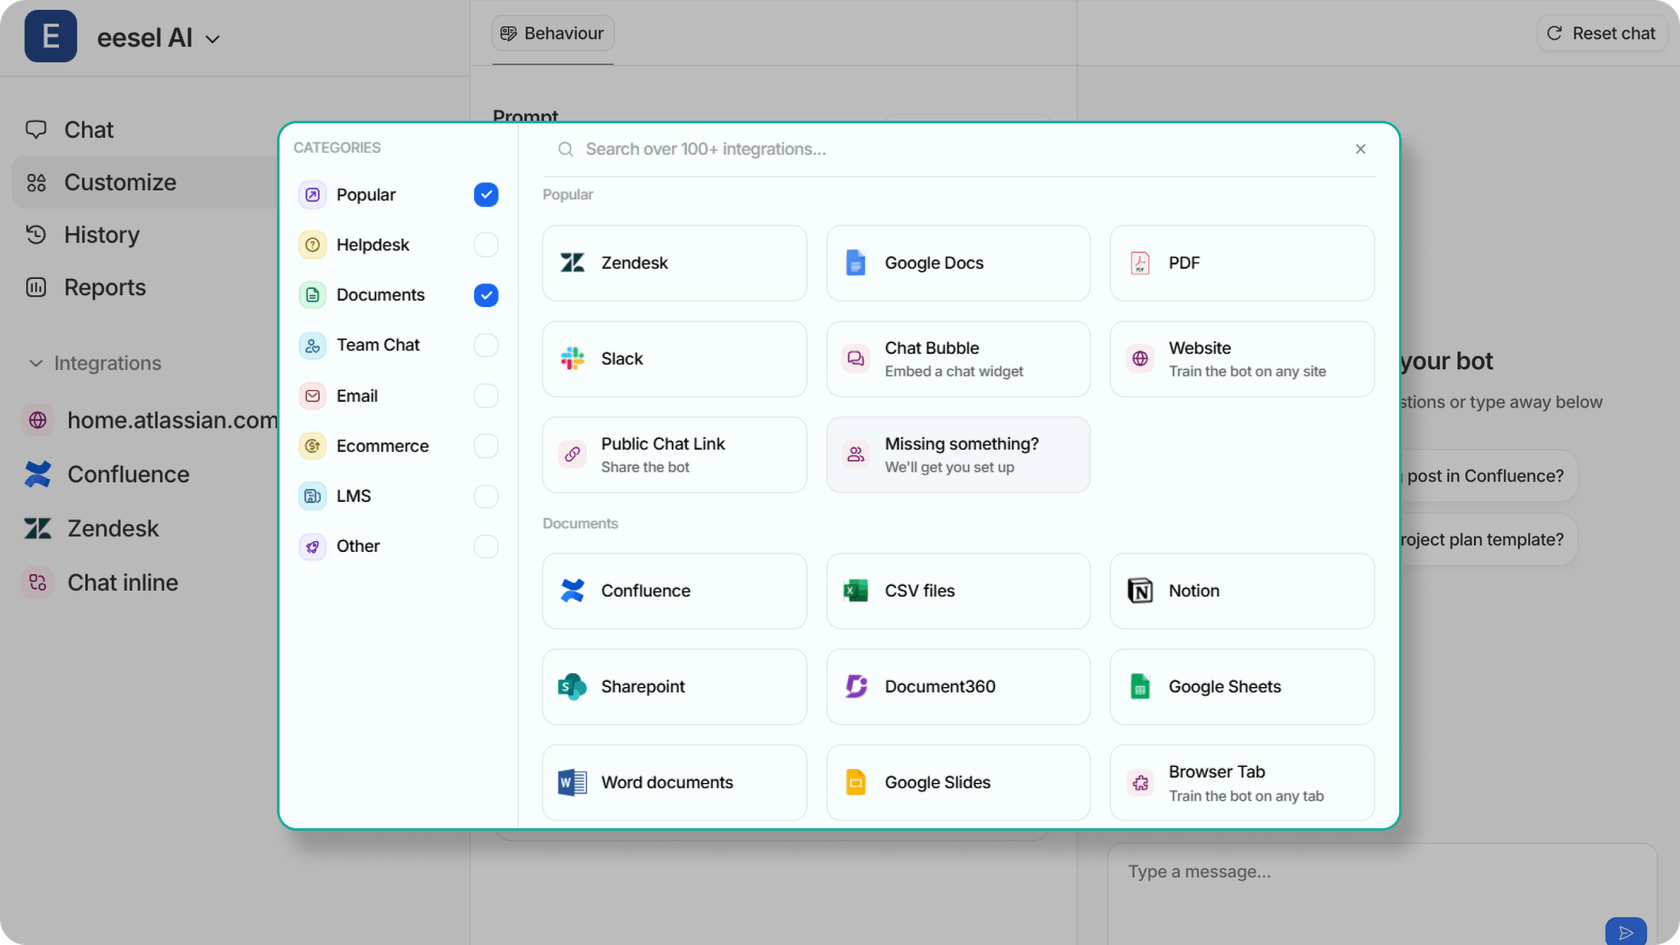Click the Slack logo icon
The width and height of the screenshot is (1680, 945).
[x=572, y=359]
